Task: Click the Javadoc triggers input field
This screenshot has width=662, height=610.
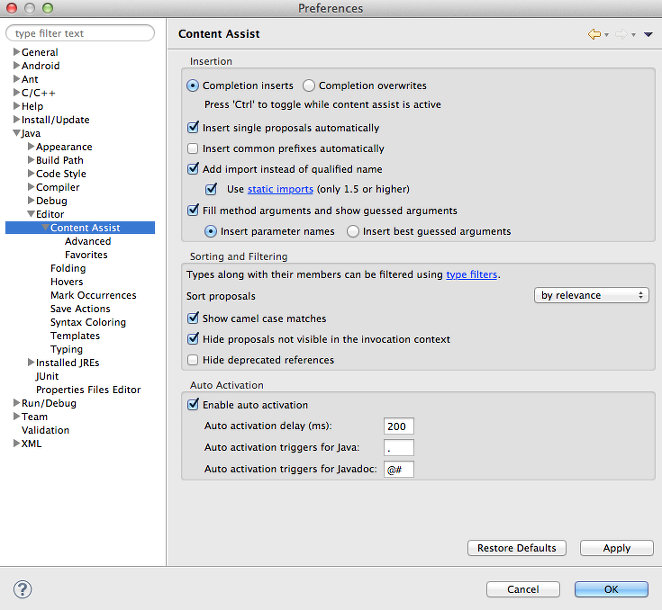Action: (399, 469)
